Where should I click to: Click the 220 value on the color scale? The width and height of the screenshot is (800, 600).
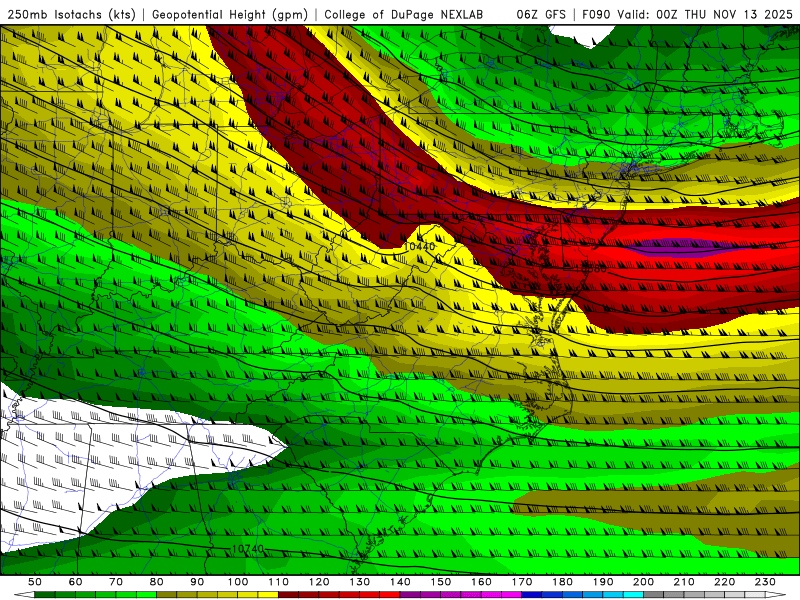(724, 582)
